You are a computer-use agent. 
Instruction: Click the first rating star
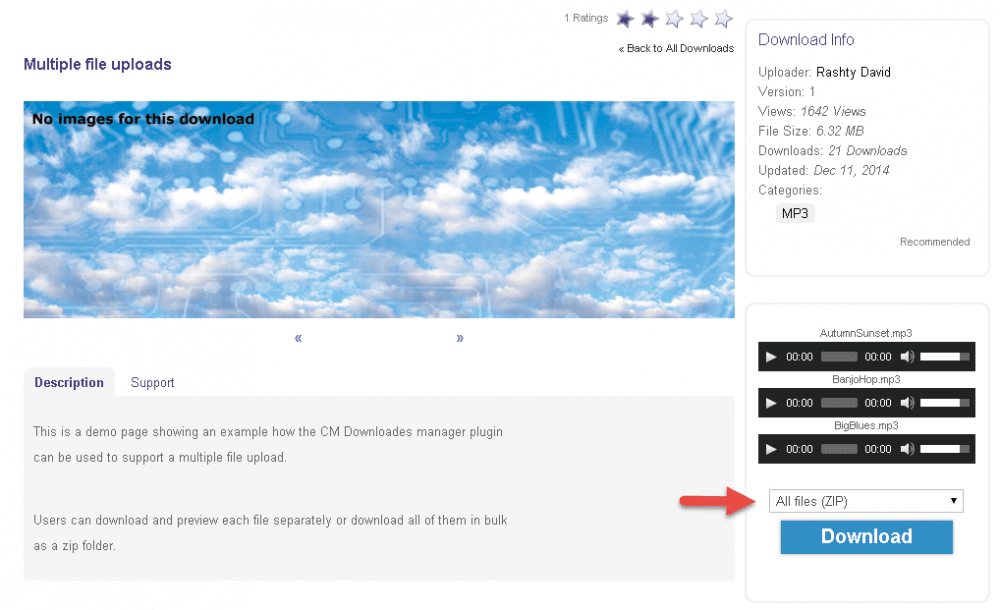(x=625, y=18)
